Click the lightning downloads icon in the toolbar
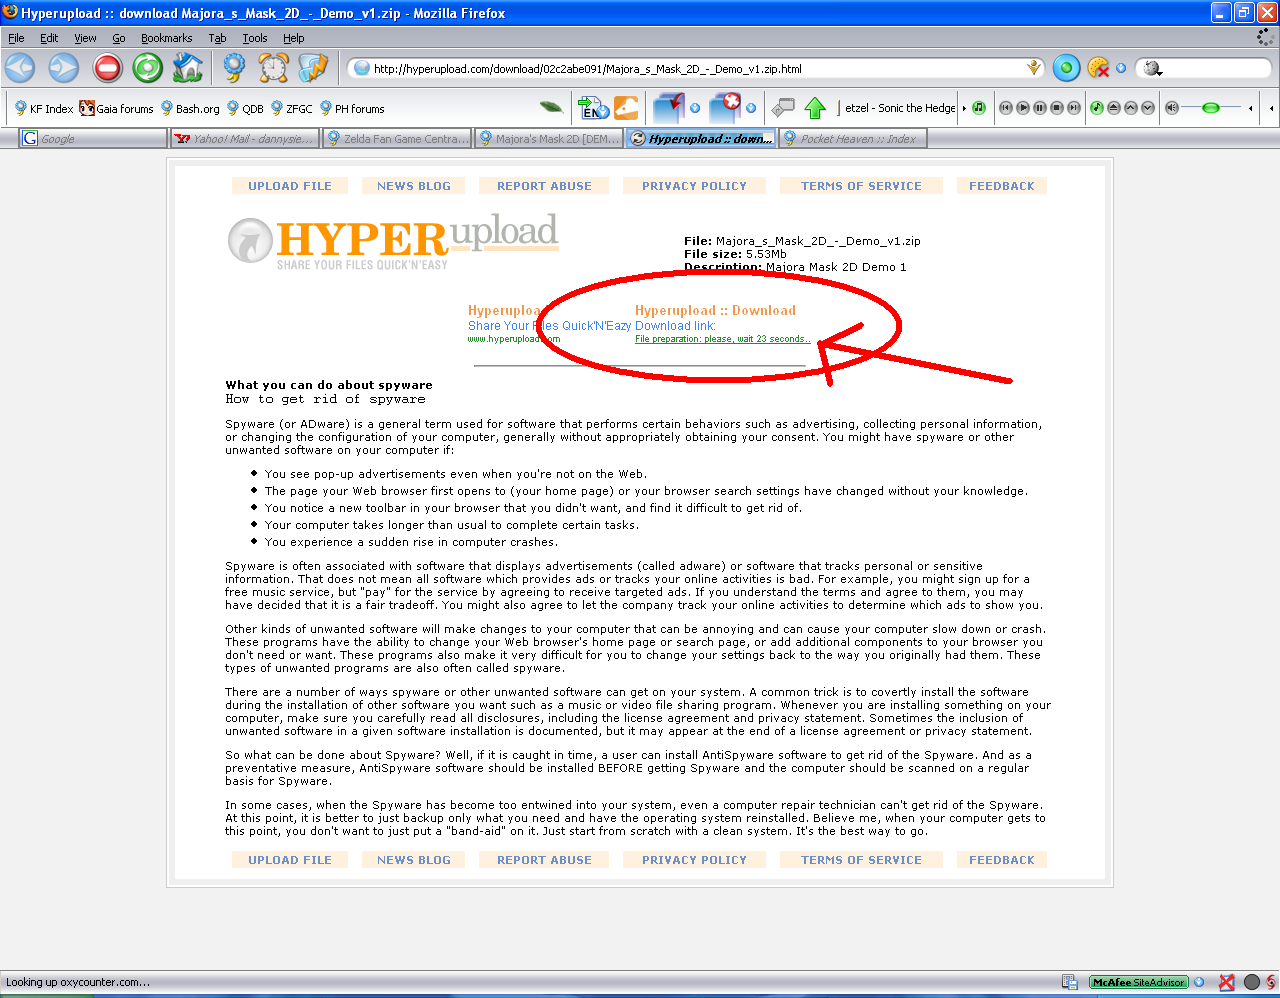The image size is (1280, 998). (313, 68)
